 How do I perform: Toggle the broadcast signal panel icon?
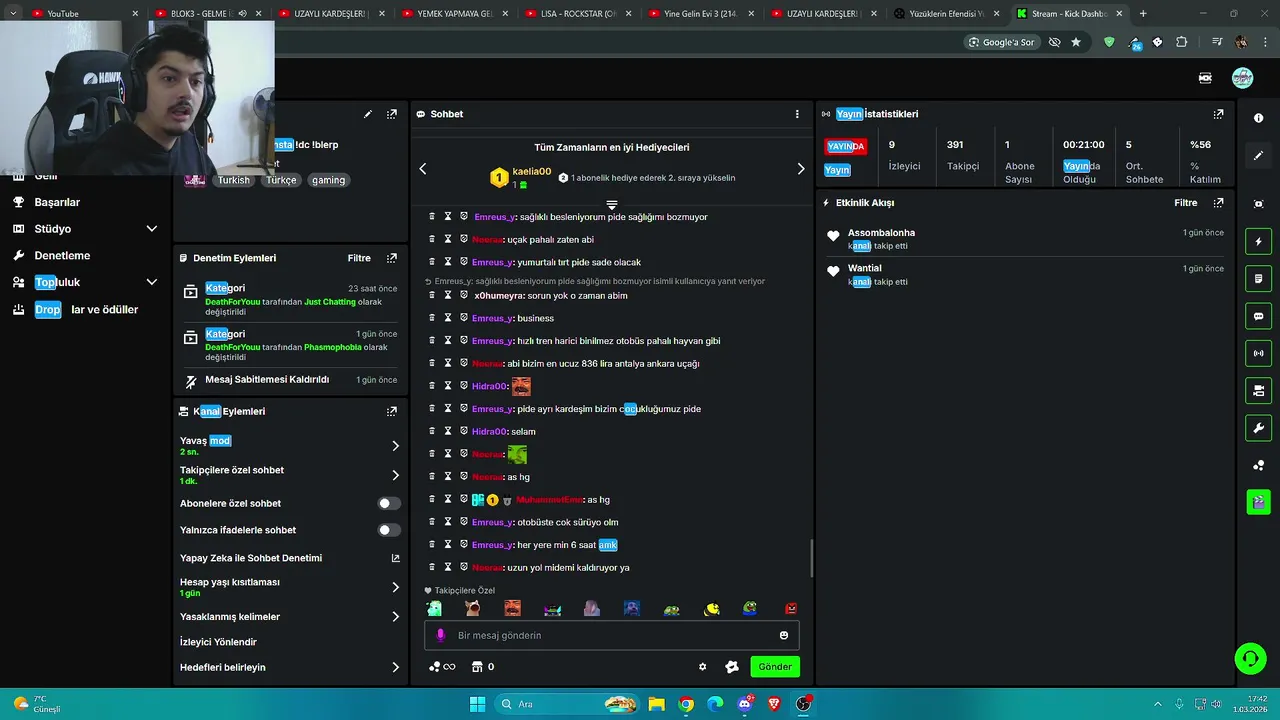pos(1258,353)
